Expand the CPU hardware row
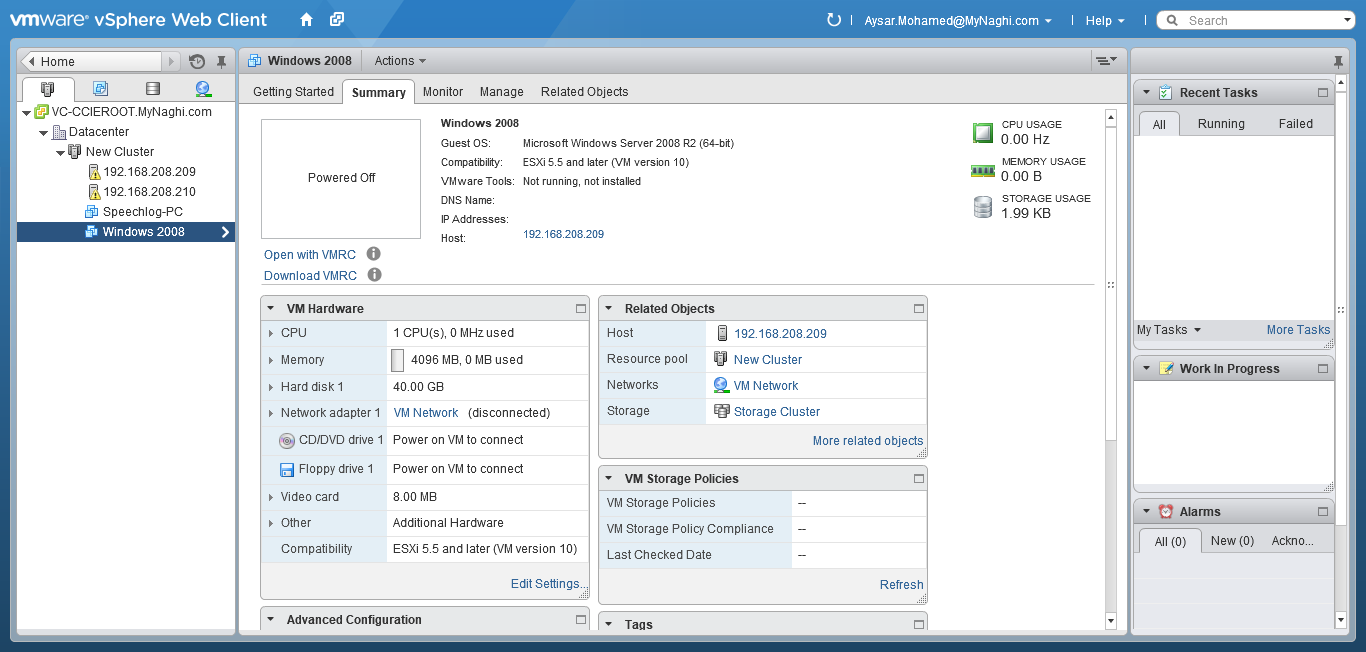Screen dimensions: 1366x652 point(271,333)
